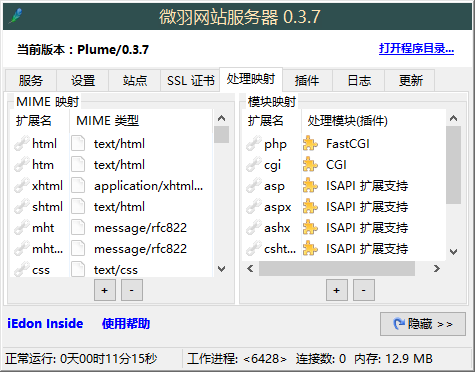Open the 日志 tab
Screen dimensions: 475x372
point(359,80)
